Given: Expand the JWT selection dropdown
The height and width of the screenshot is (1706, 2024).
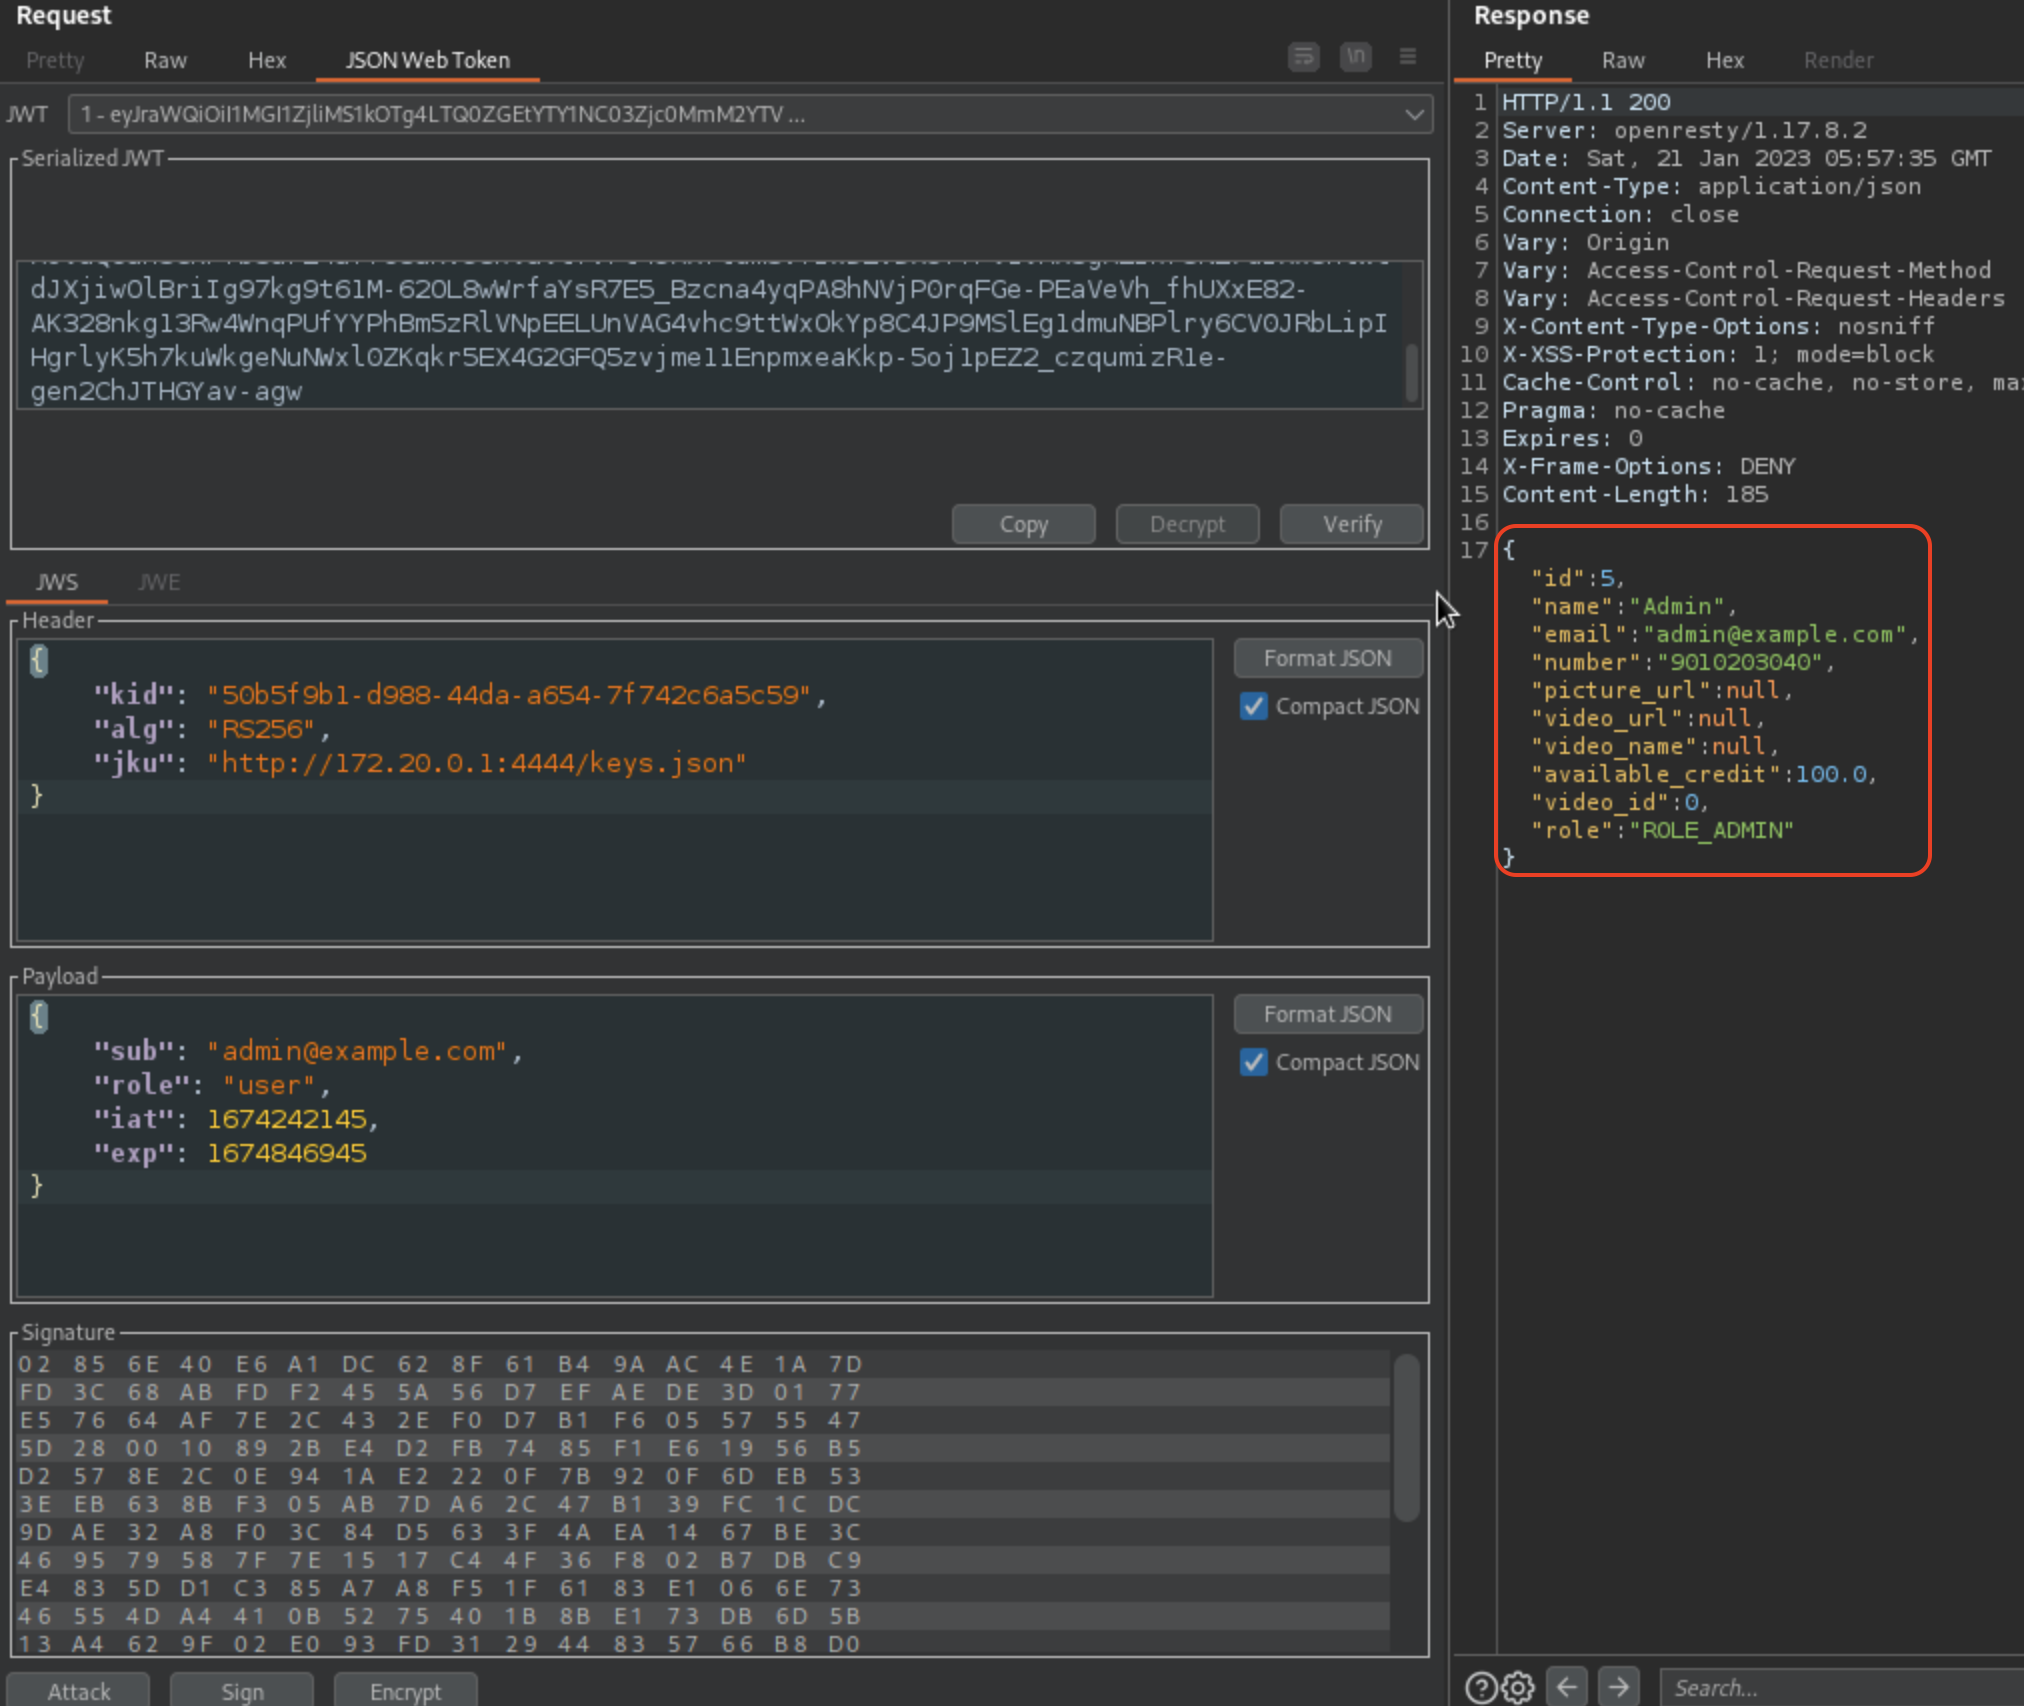Looking at the screenshot, I should 1414,114.
